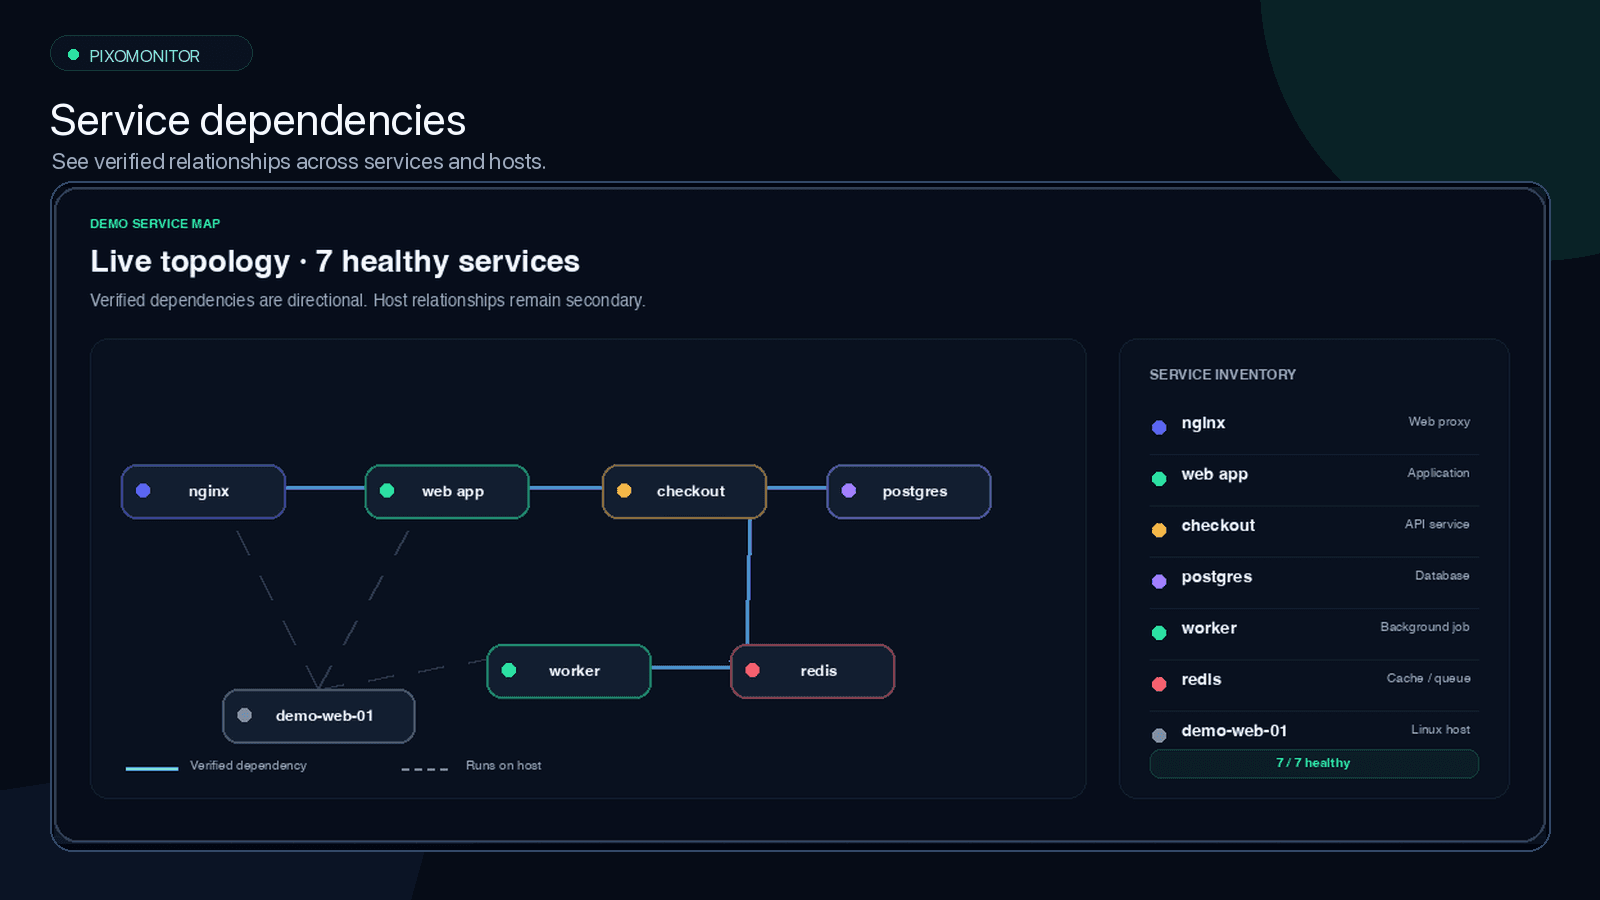The width and height of the screenshot is (1600, 900).
Task: Click the Background job type label
Action: coord(1425,627)
